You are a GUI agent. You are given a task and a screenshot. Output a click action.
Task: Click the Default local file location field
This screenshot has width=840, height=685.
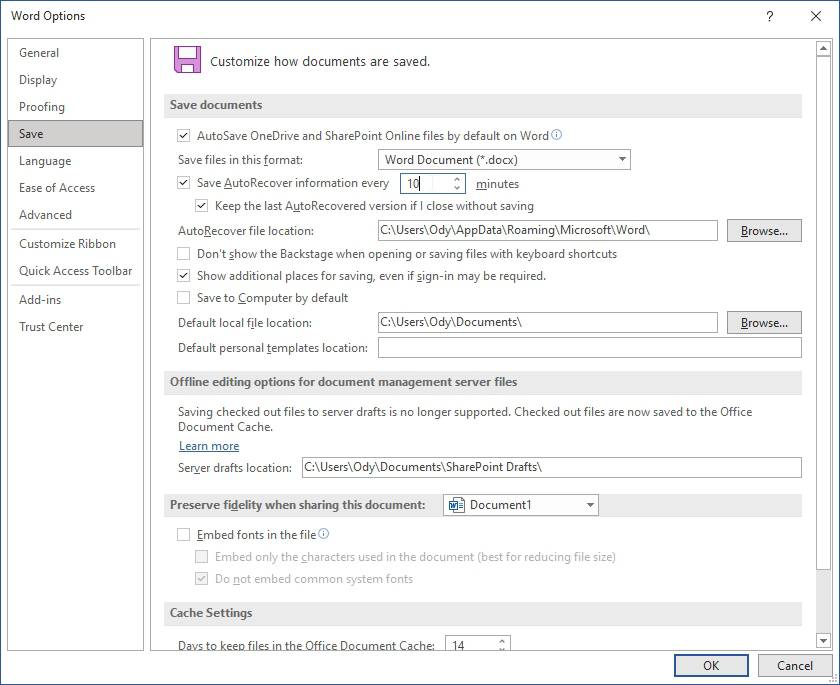pyautogui.click(x=548, y=322)
